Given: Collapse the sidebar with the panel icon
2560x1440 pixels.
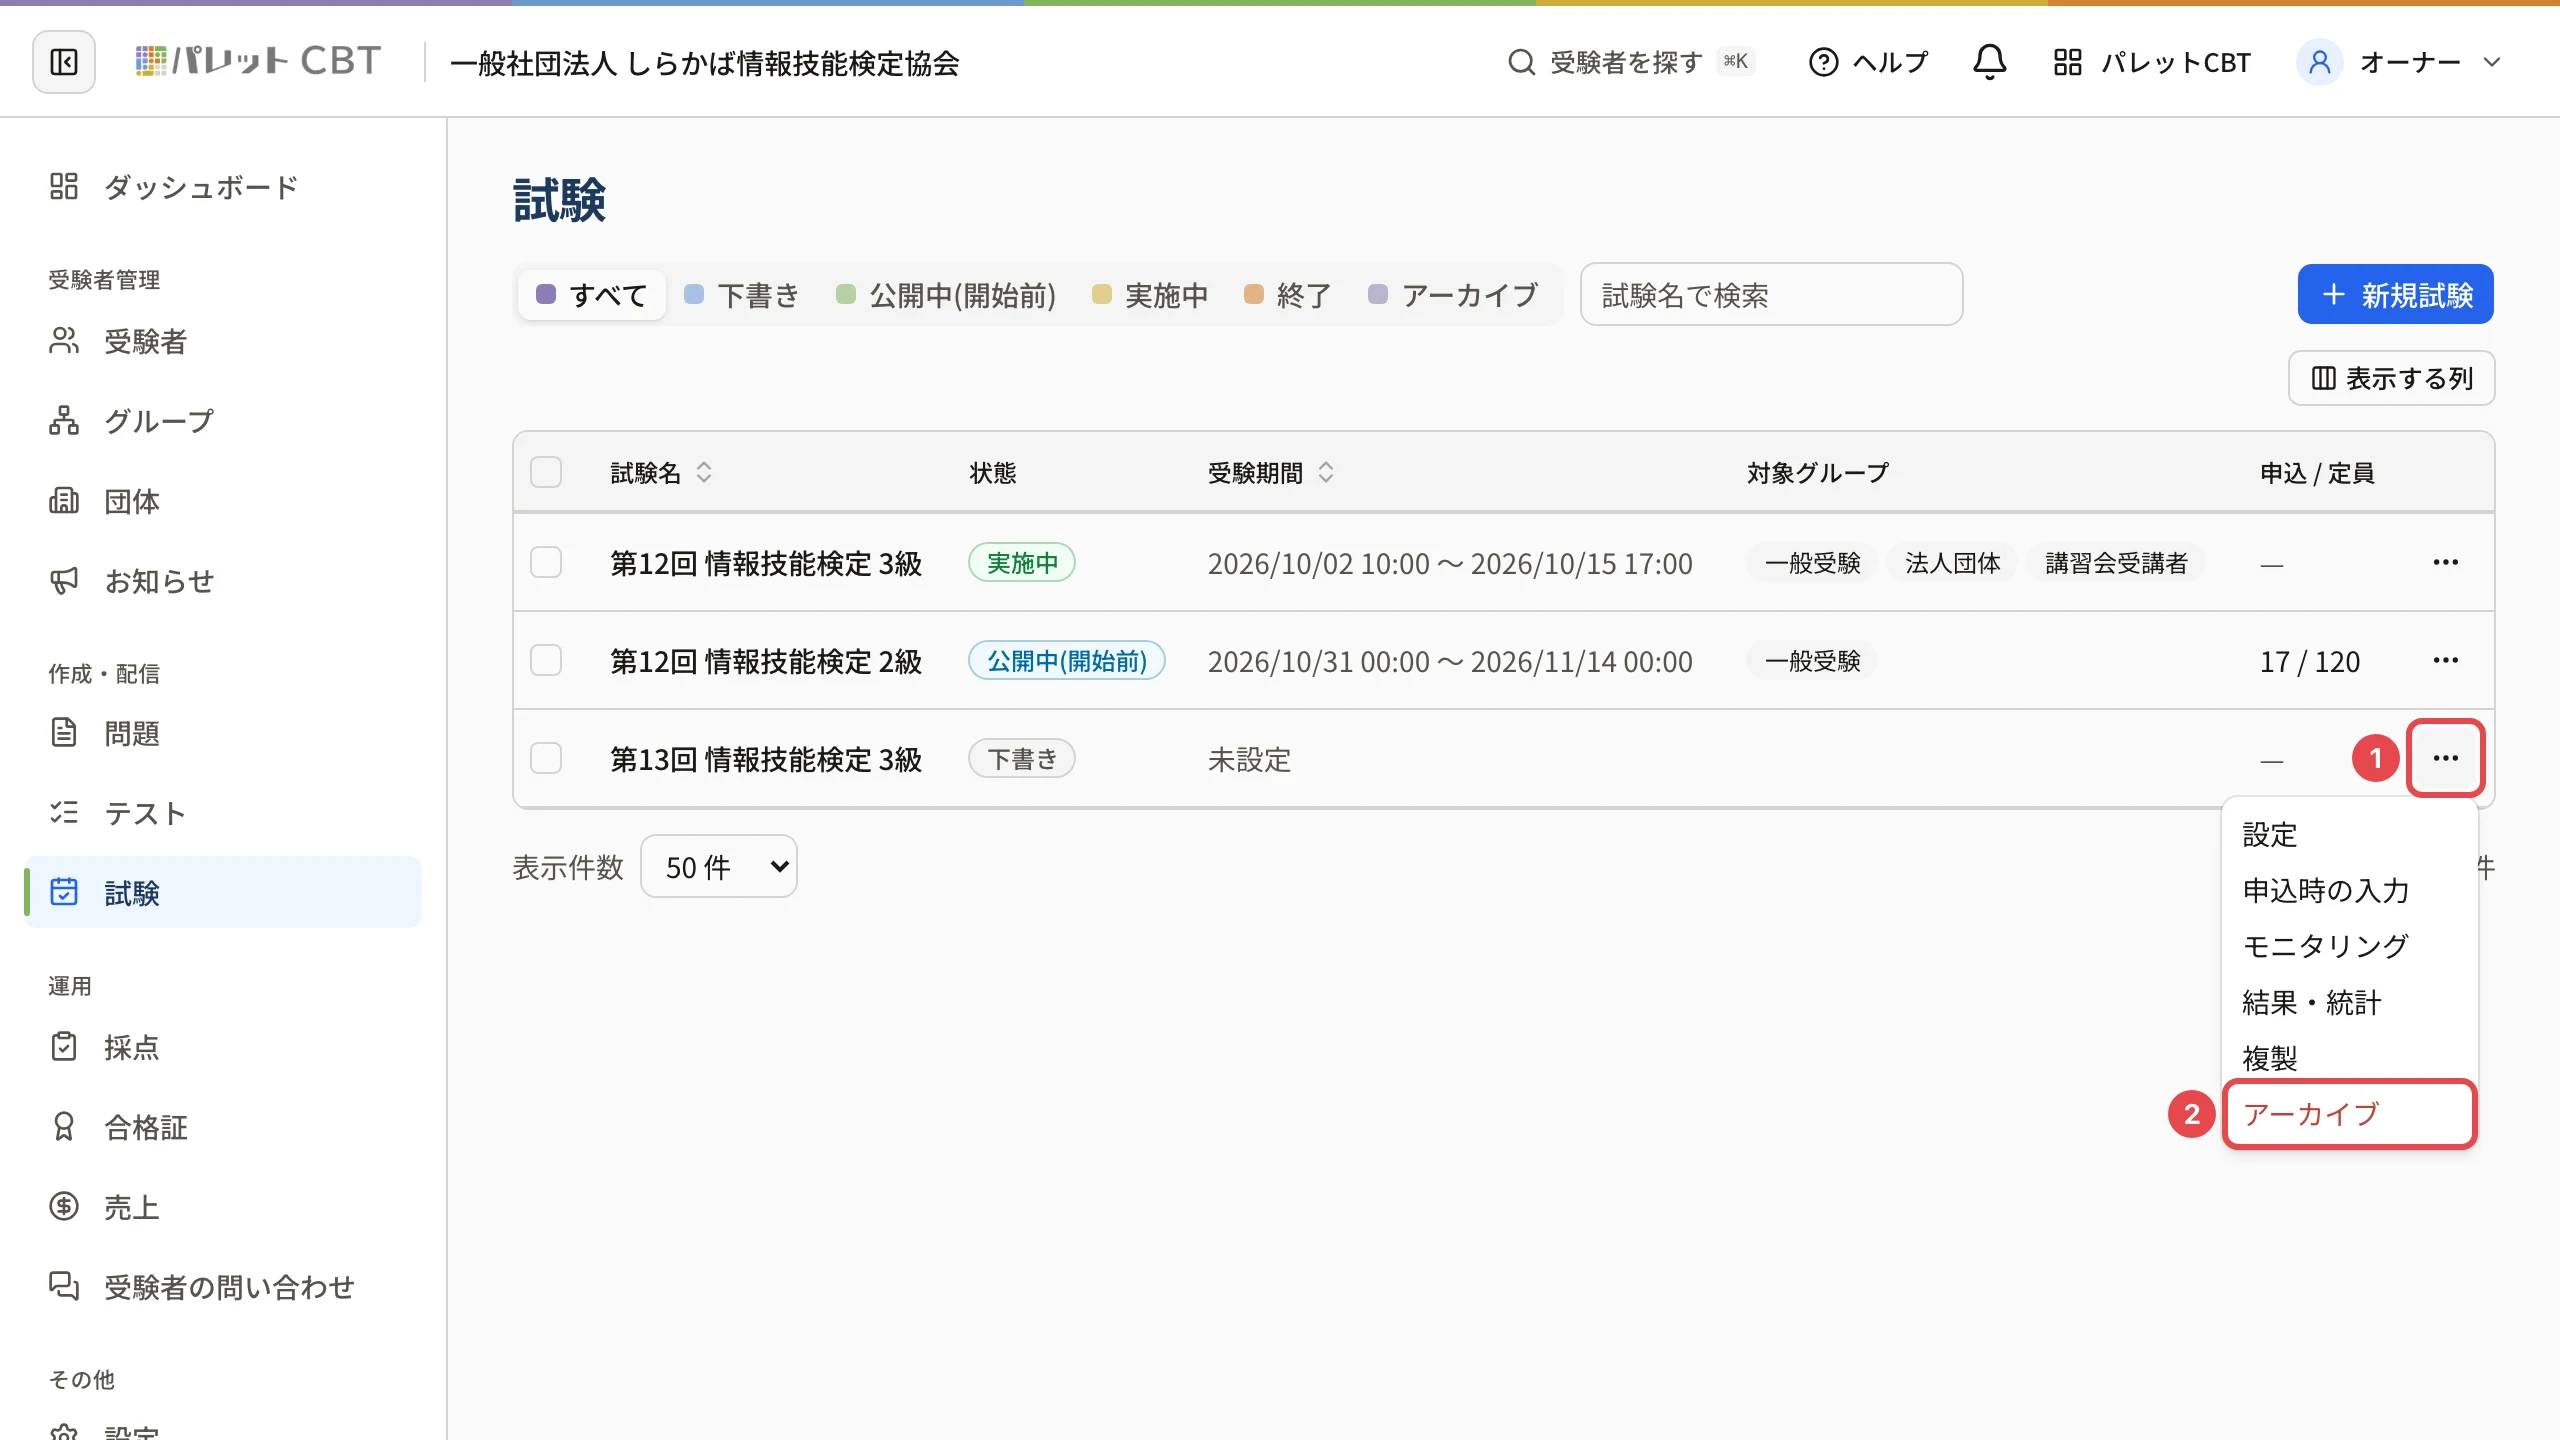Looking at the screenshot, I should tap(64, 62).
